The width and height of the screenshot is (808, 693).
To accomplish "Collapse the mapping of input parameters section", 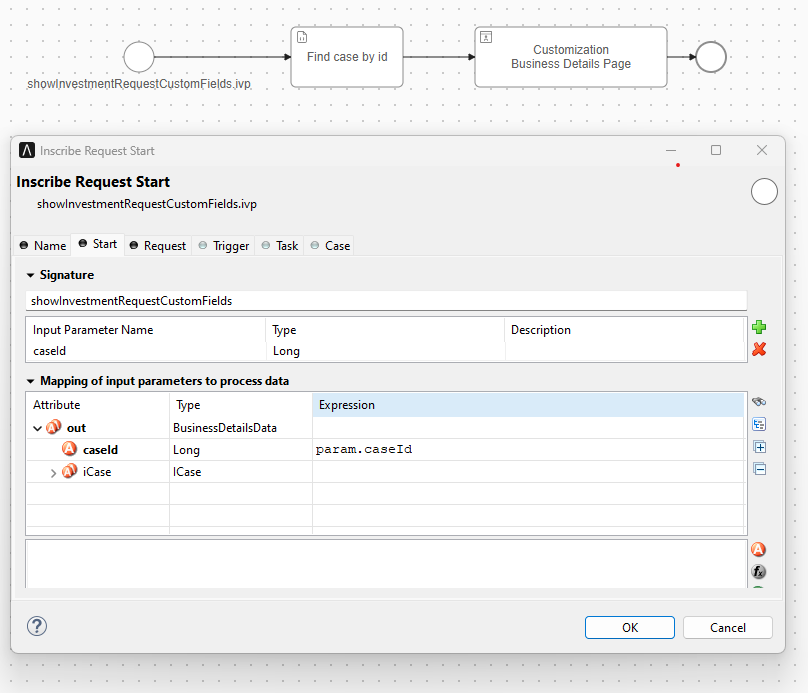I will click(30, 380).
